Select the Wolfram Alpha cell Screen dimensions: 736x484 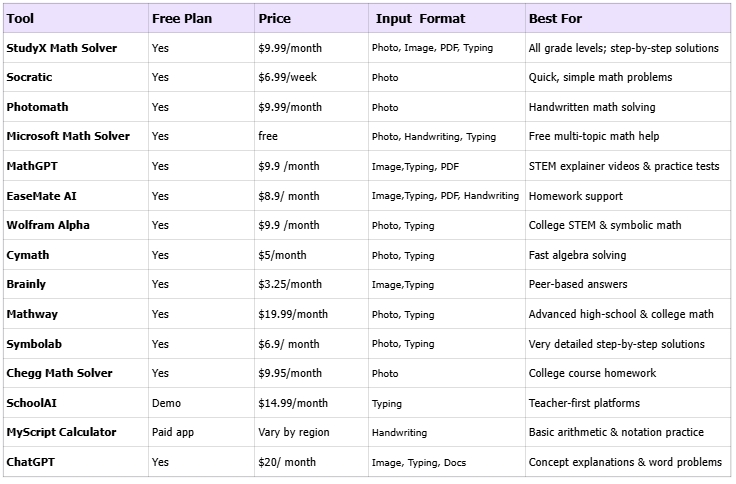click(48, 225)
